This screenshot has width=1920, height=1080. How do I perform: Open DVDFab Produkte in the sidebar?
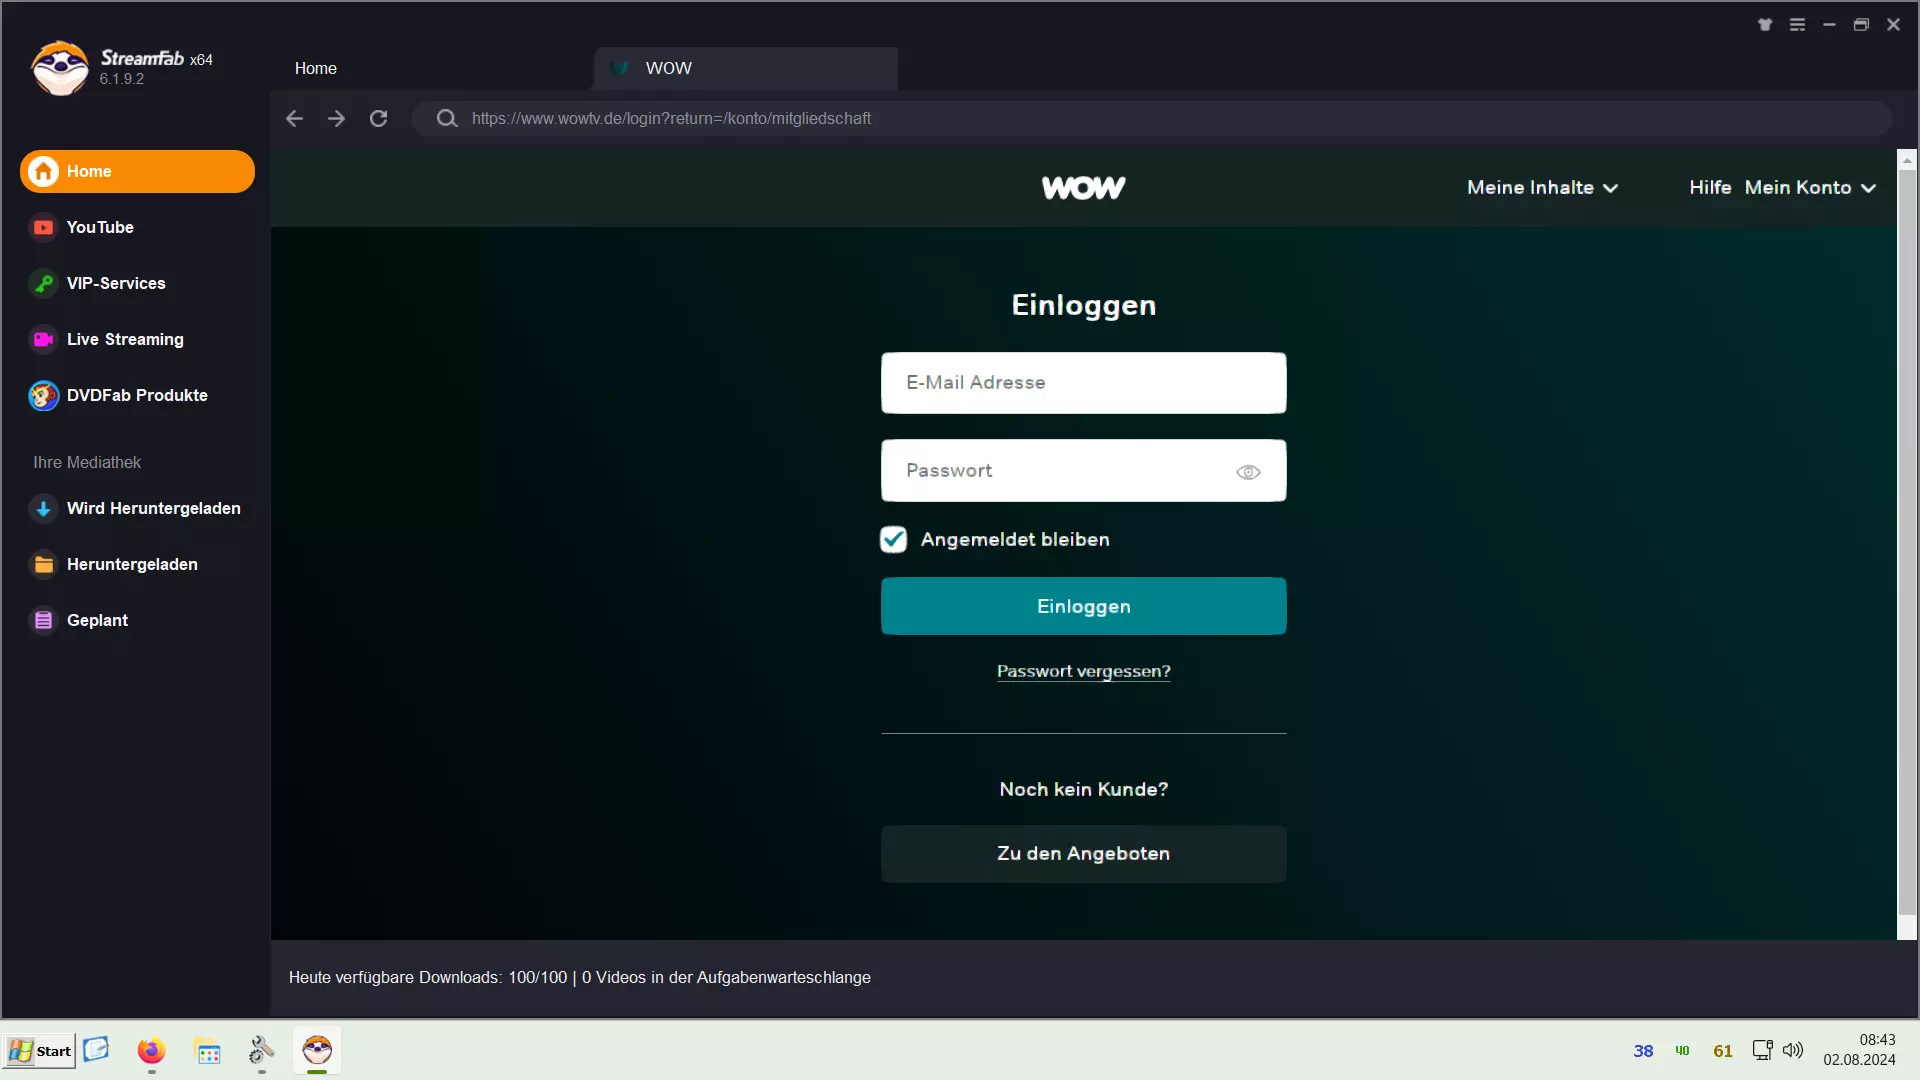137,395
